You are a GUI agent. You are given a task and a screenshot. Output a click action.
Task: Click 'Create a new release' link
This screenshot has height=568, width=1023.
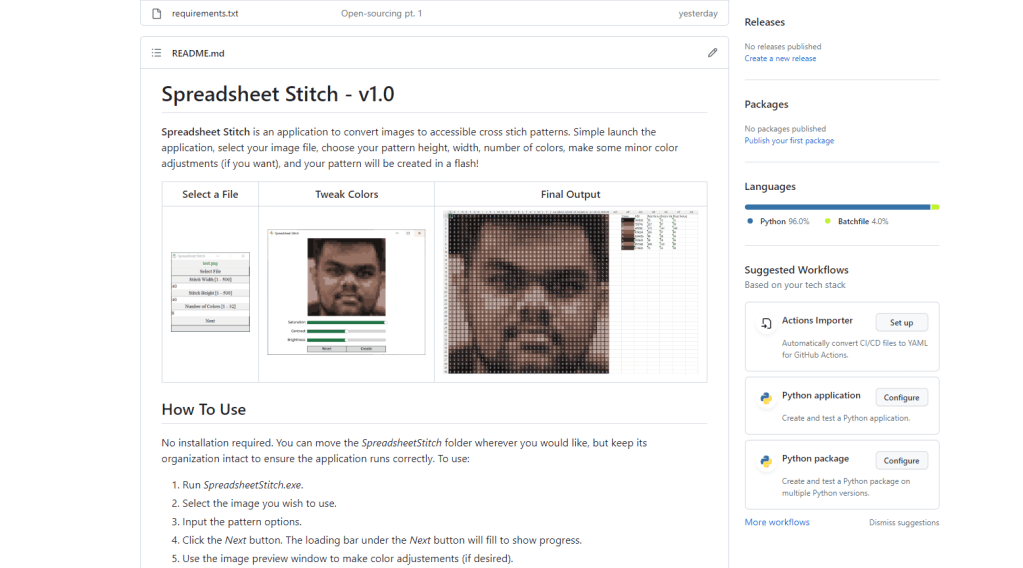tap(780, 59)
